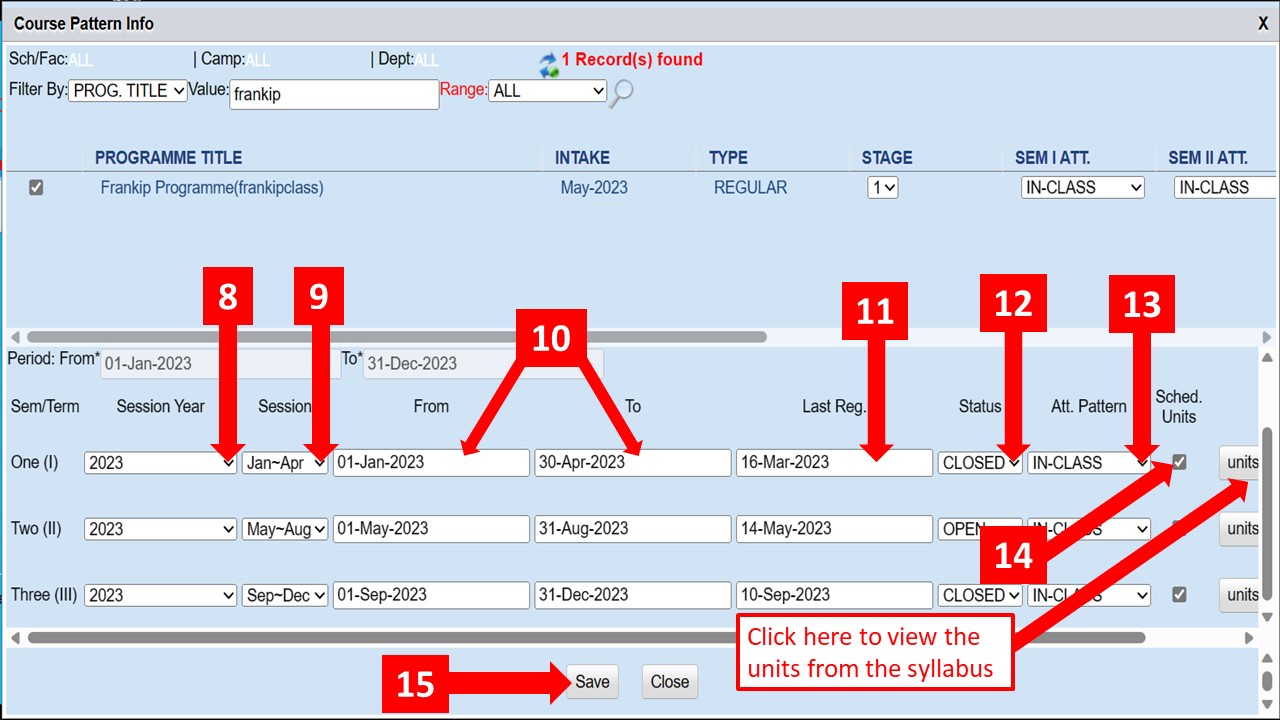Open the Stage dropdown for Frankip Programme
This screenshot has width=1280, height=720.
tap(882, 187)
